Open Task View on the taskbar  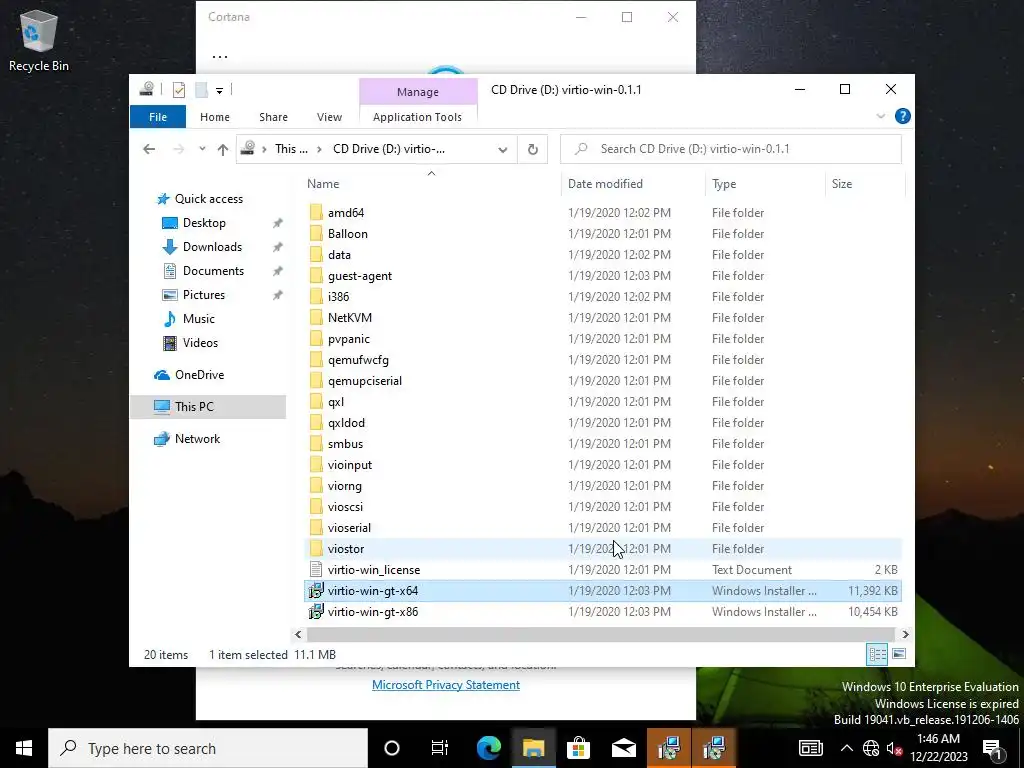coord(440,748)
